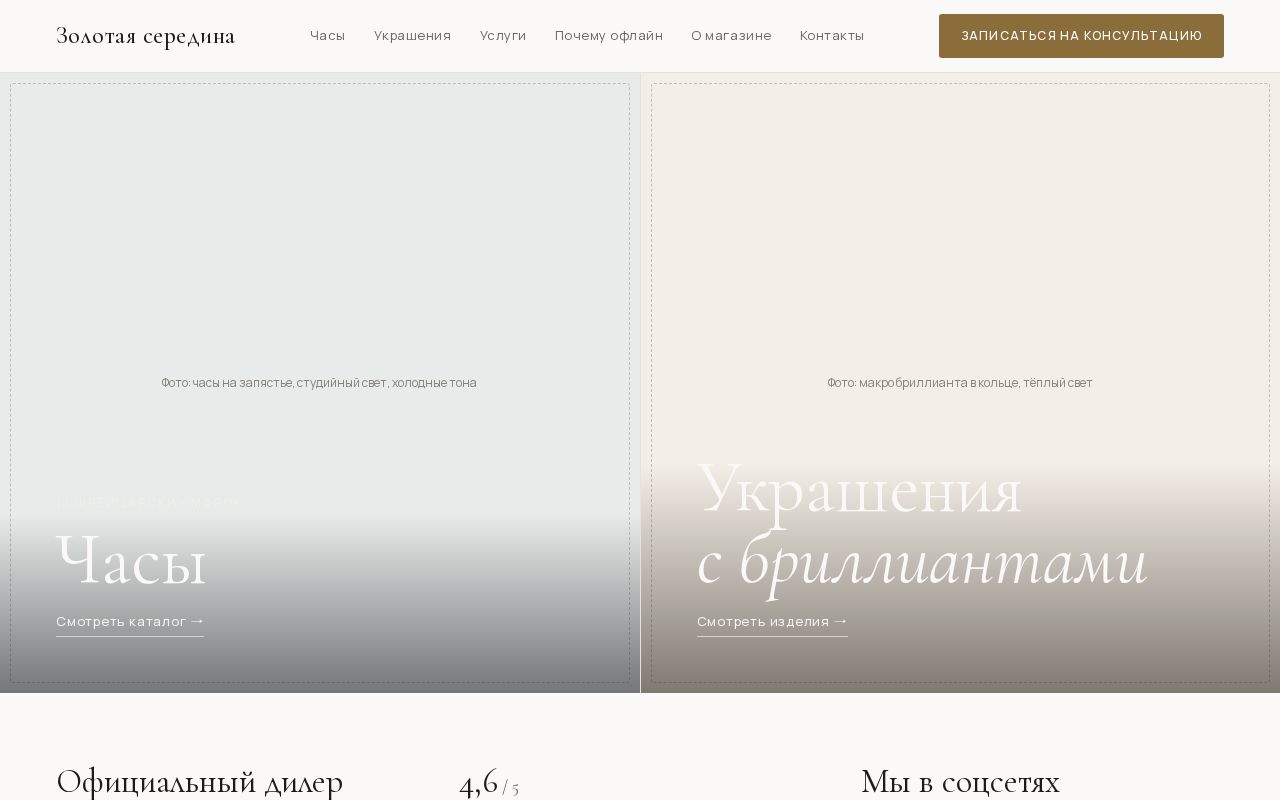Click the 4,6 / 5 rating value
This screenshot has height=800, width=1280.
(489, 782)
